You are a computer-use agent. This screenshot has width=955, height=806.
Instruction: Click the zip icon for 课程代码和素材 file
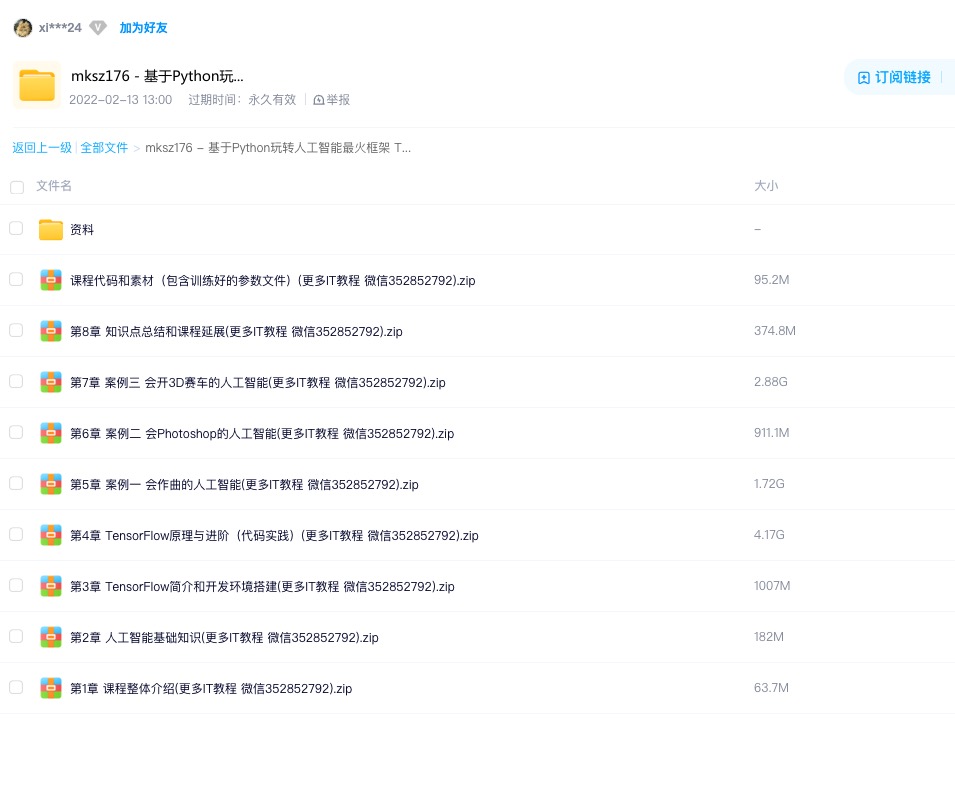tap(51, 280)
